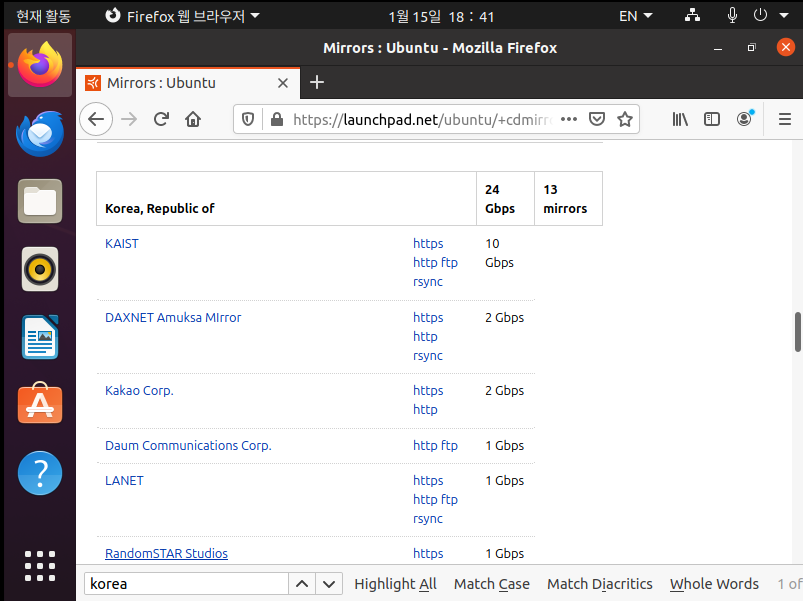Screen dimensions: 803x601
Task: Open the KAIST ftp mirror
Action: 449,263
